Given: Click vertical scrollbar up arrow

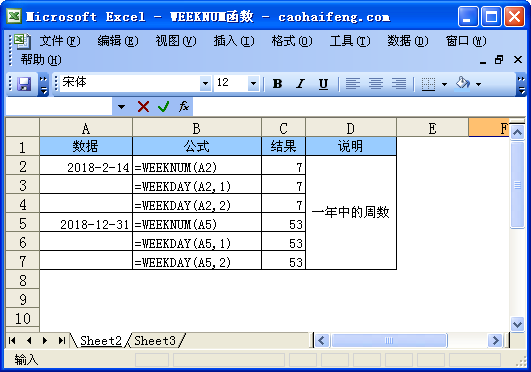Looking at the screenshot, I should pos(517,132).
